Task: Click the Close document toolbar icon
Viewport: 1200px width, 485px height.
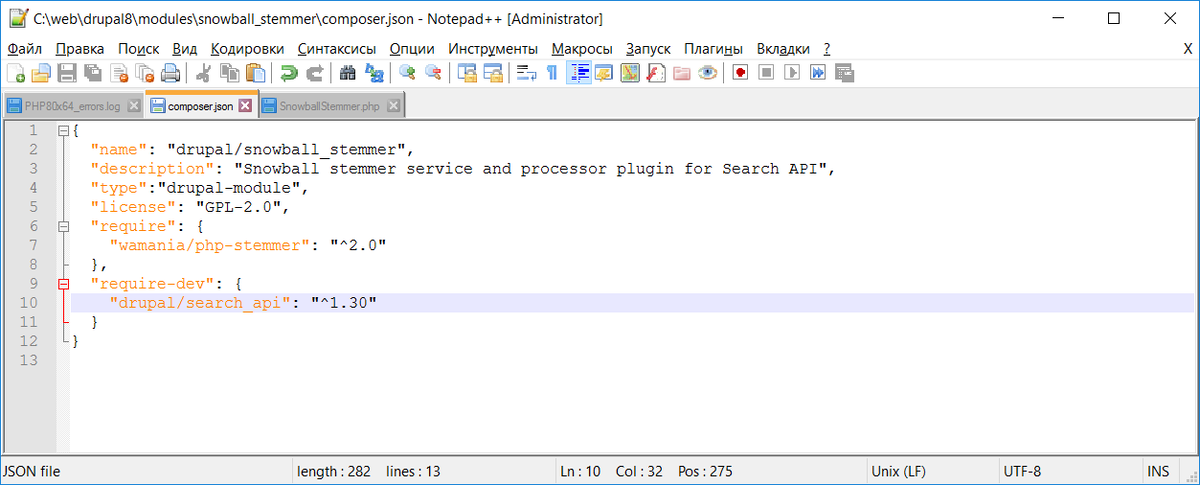Action: point(119,72)
